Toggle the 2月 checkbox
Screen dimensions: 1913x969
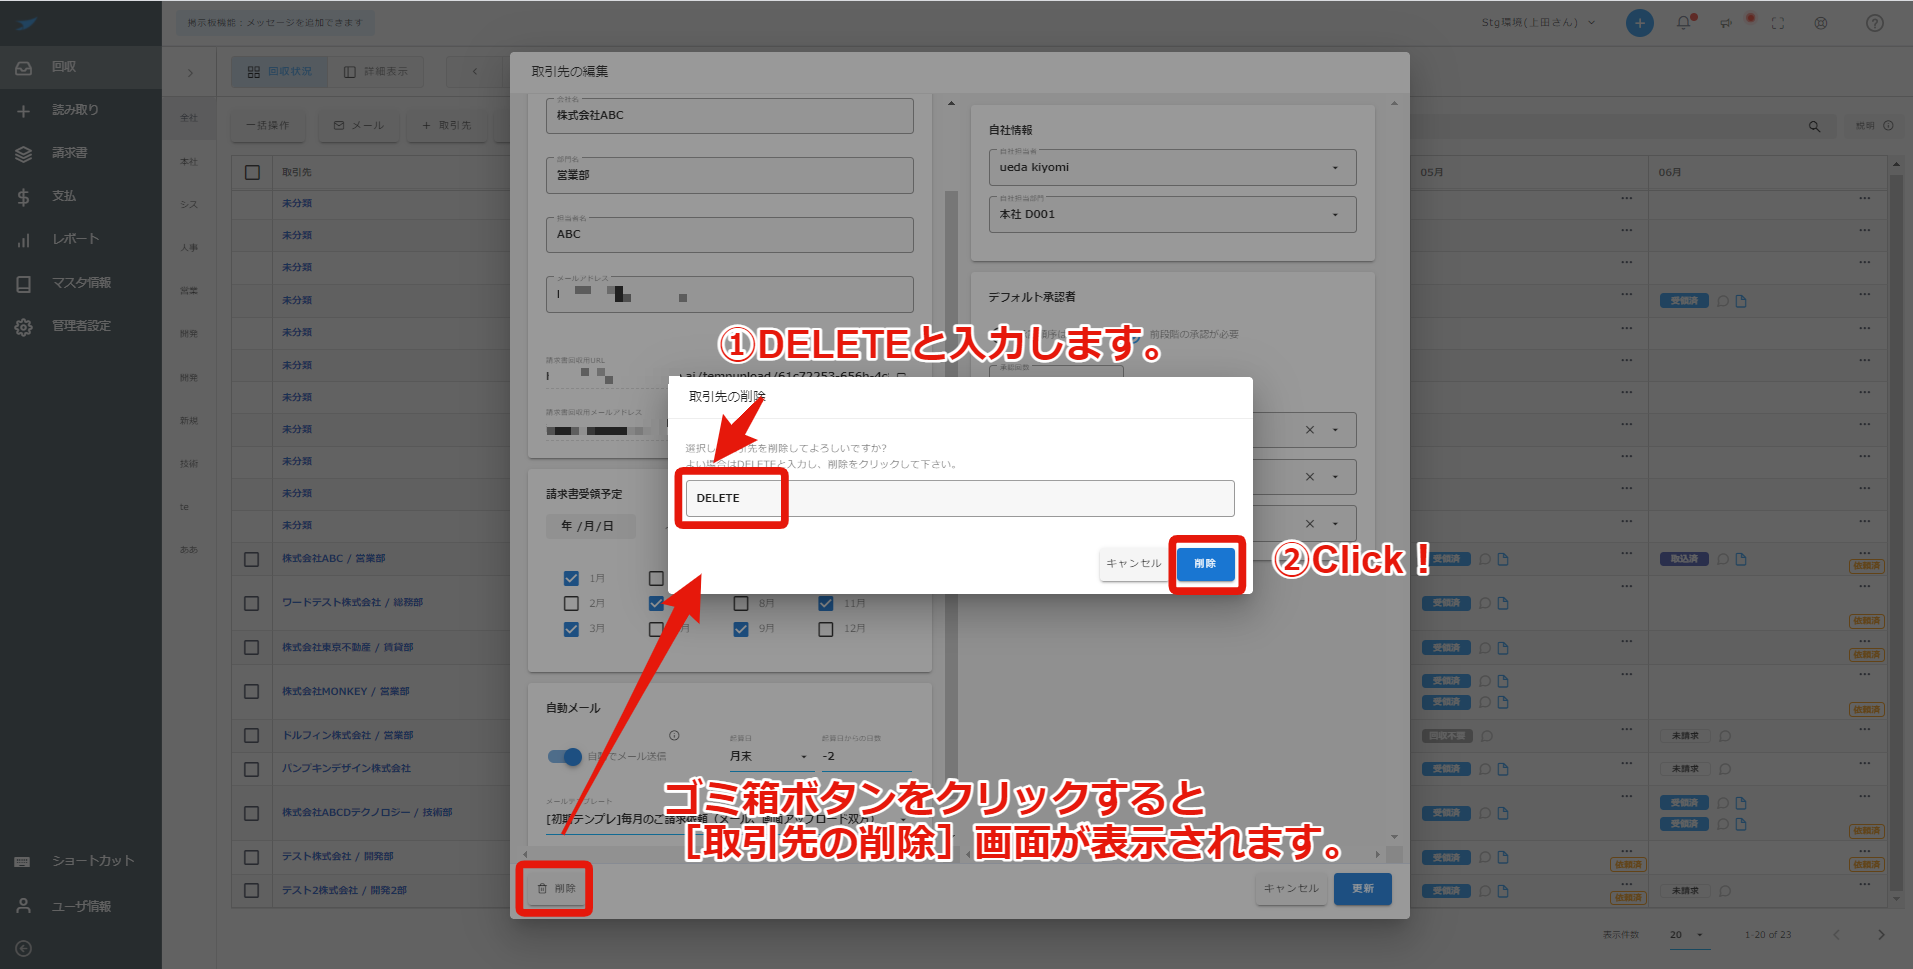[x=571, y=603]
